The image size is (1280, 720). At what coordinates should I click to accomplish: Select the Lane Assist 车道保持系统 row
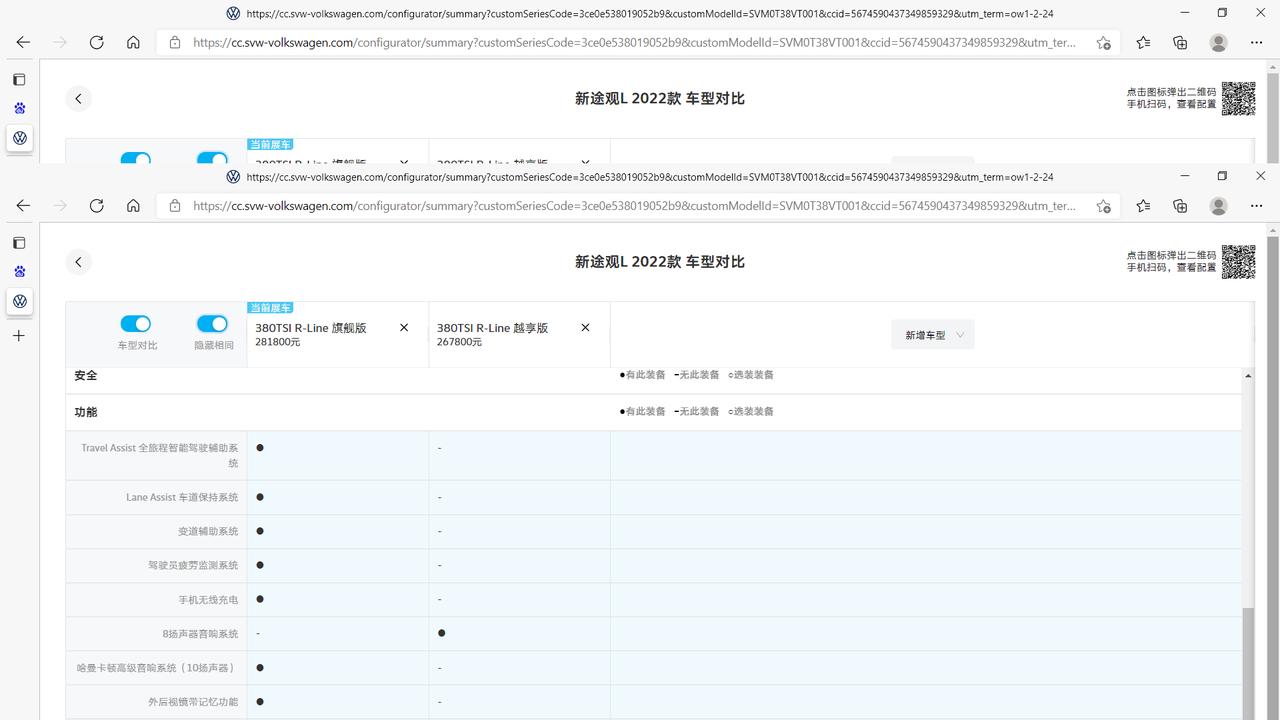coord(654,497)
